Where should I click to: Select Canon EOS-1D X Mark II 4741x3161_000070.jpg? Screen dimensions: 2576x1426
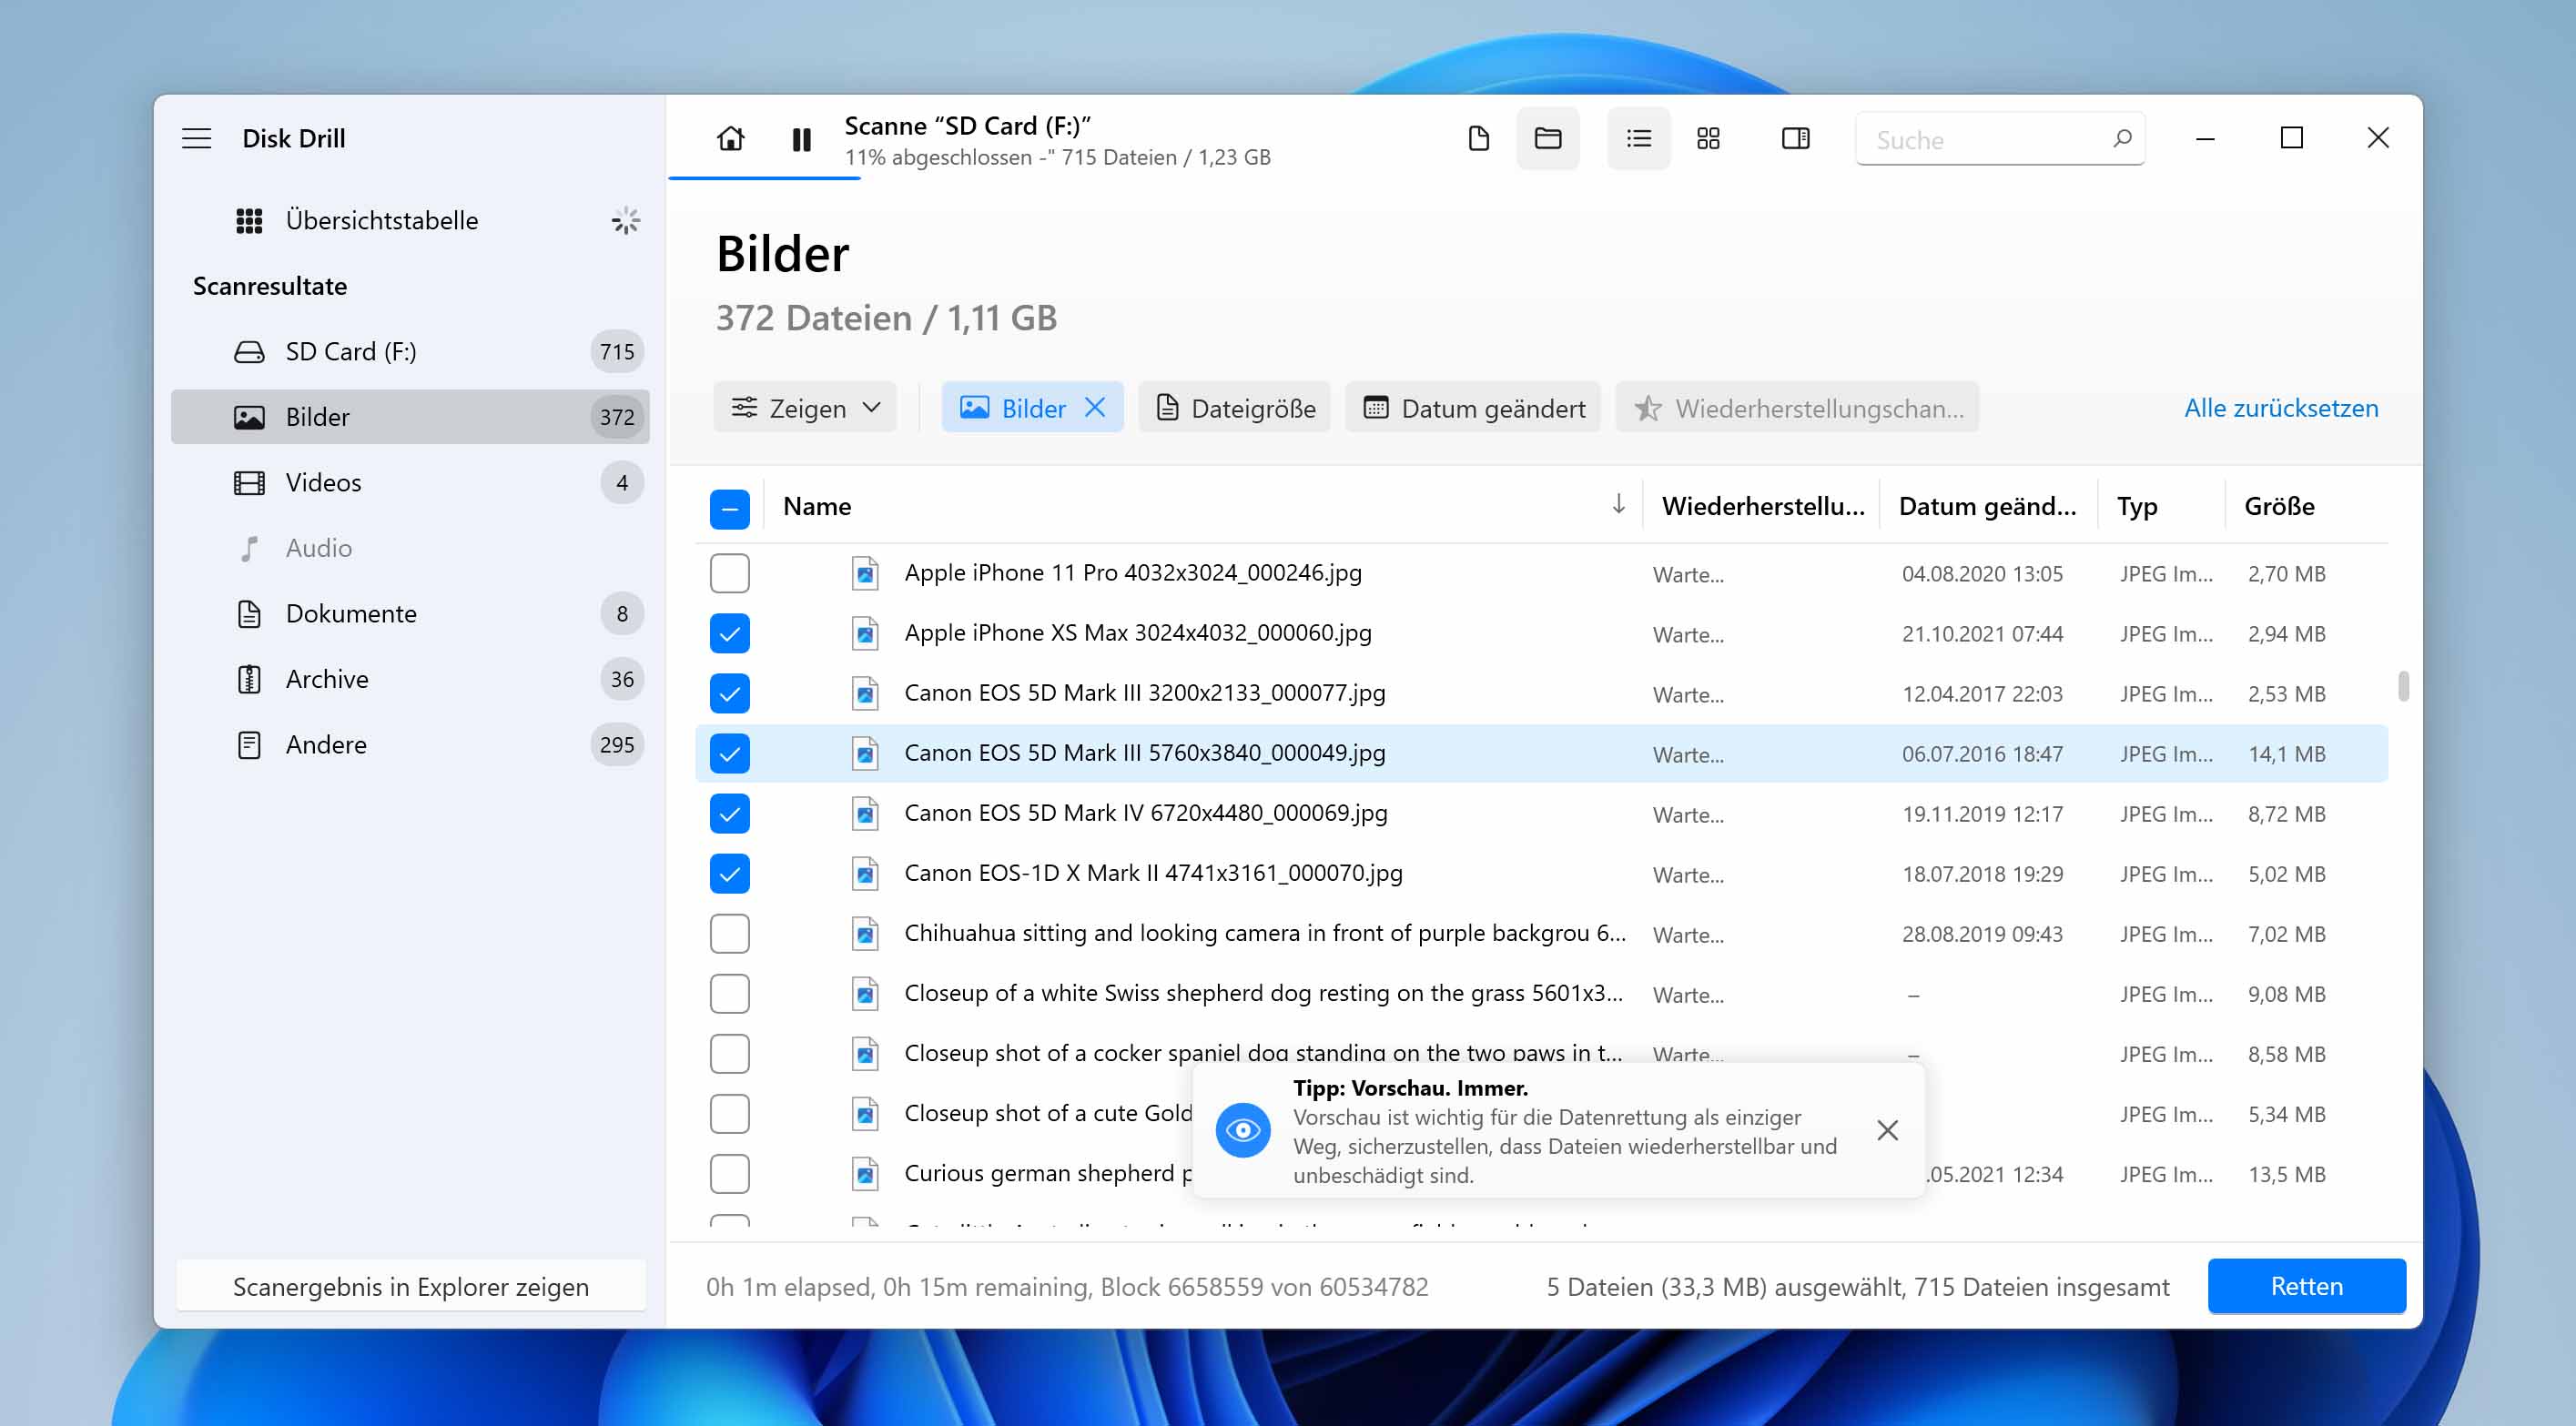coord(1153,873)
